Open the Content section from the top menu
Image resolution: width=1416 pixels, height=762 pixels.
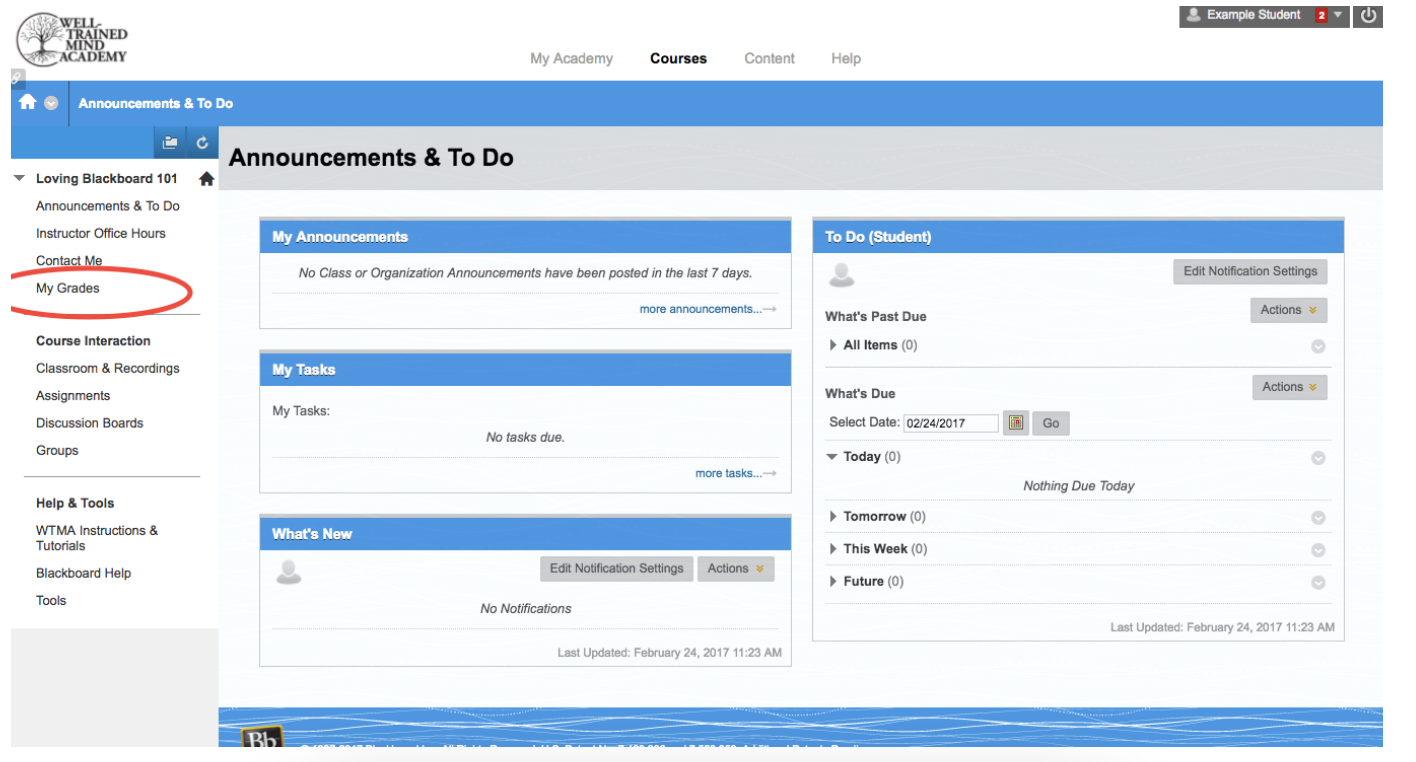point(769,58)
